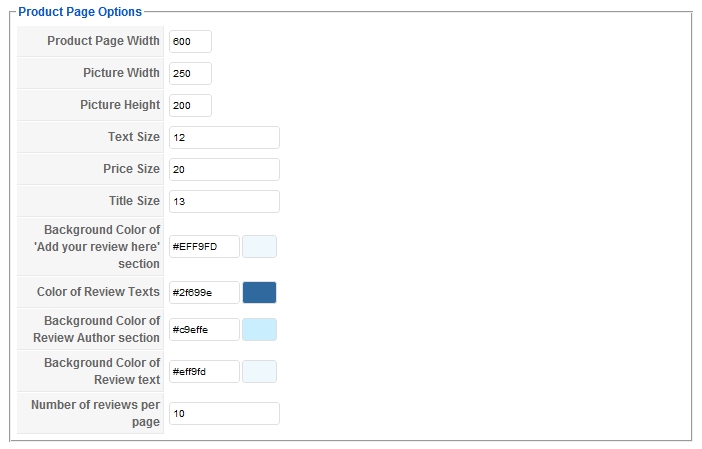Click the Price Size field showing 20
The width and height of the screenshot is (702, 449).
pos(224,170)
